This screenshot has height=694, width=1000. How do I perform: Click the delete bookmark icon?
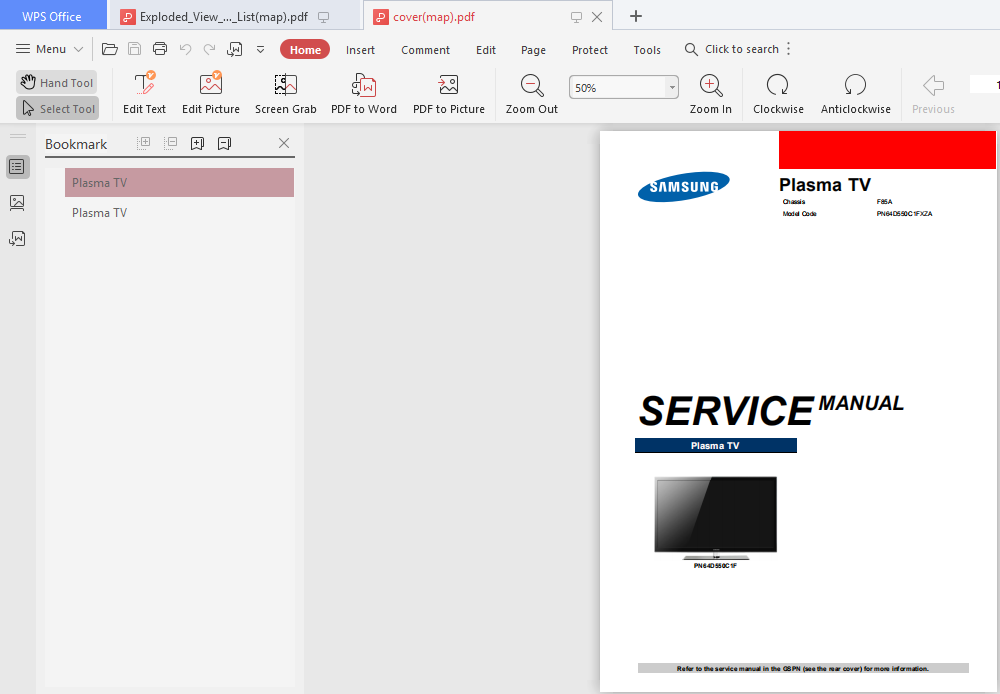[x=224, y=144]
